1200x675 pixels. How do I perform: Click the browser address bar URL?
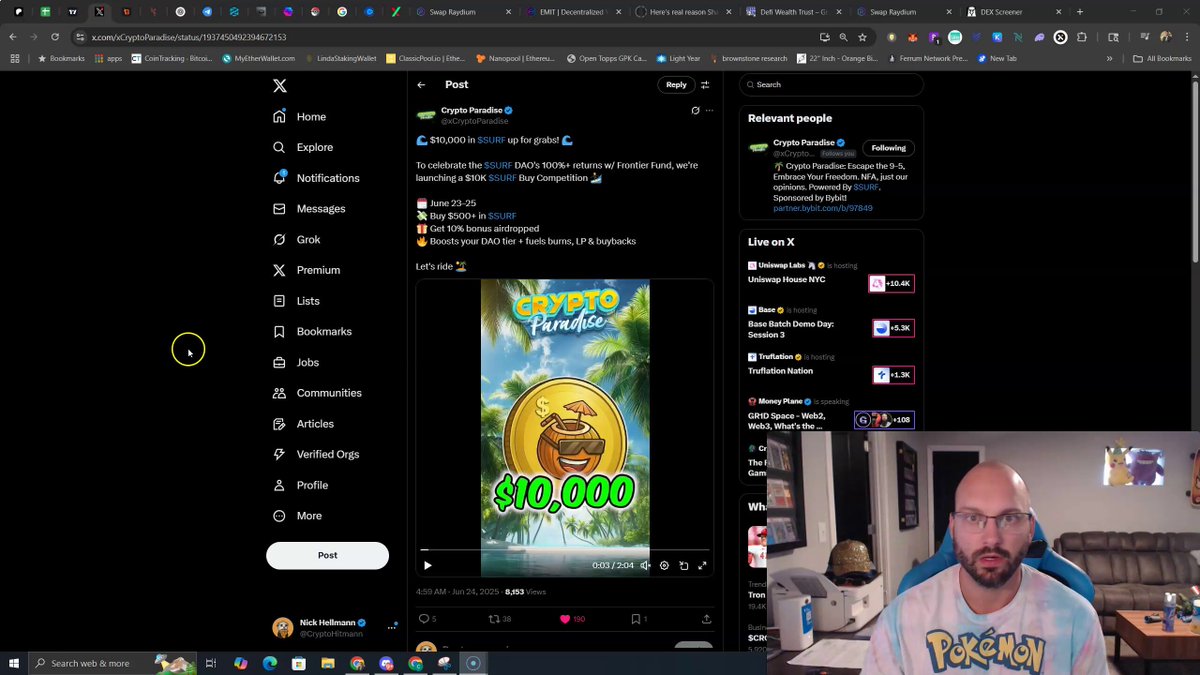point(189,37)
